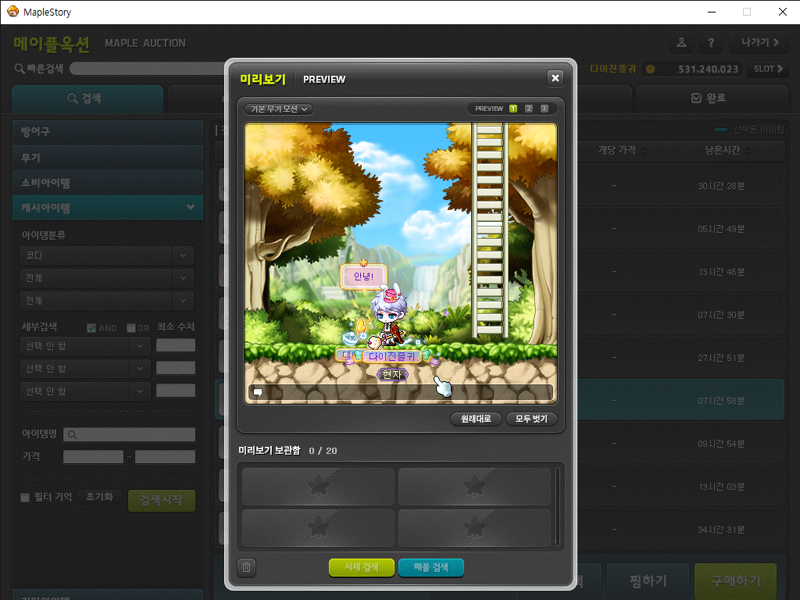This screenshot has height=600, width=800.
Task: Toggle the OR checkbox
Action: [131, 328]
